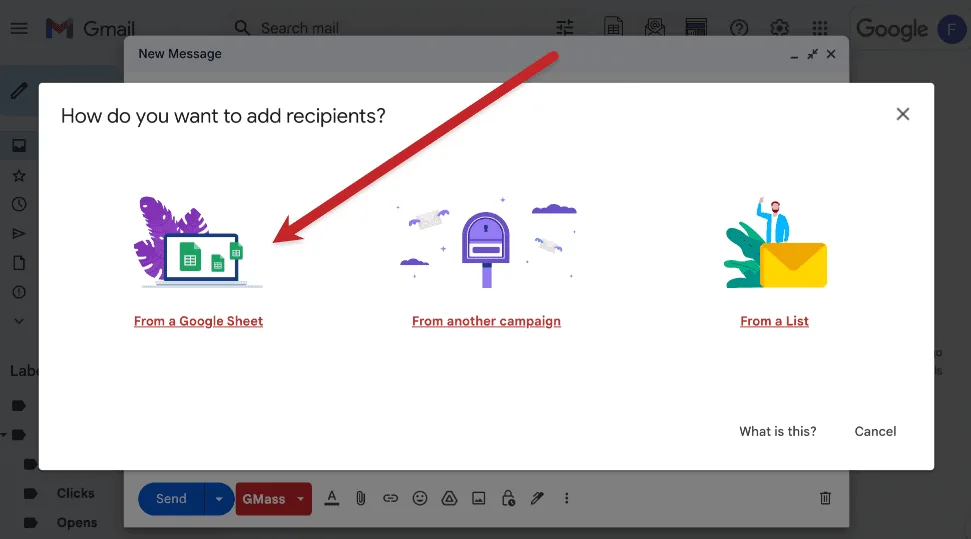This screenshot has width=971, height=539.
Task: Expand the GMass settings dropdown arrow
Action: 300,498
